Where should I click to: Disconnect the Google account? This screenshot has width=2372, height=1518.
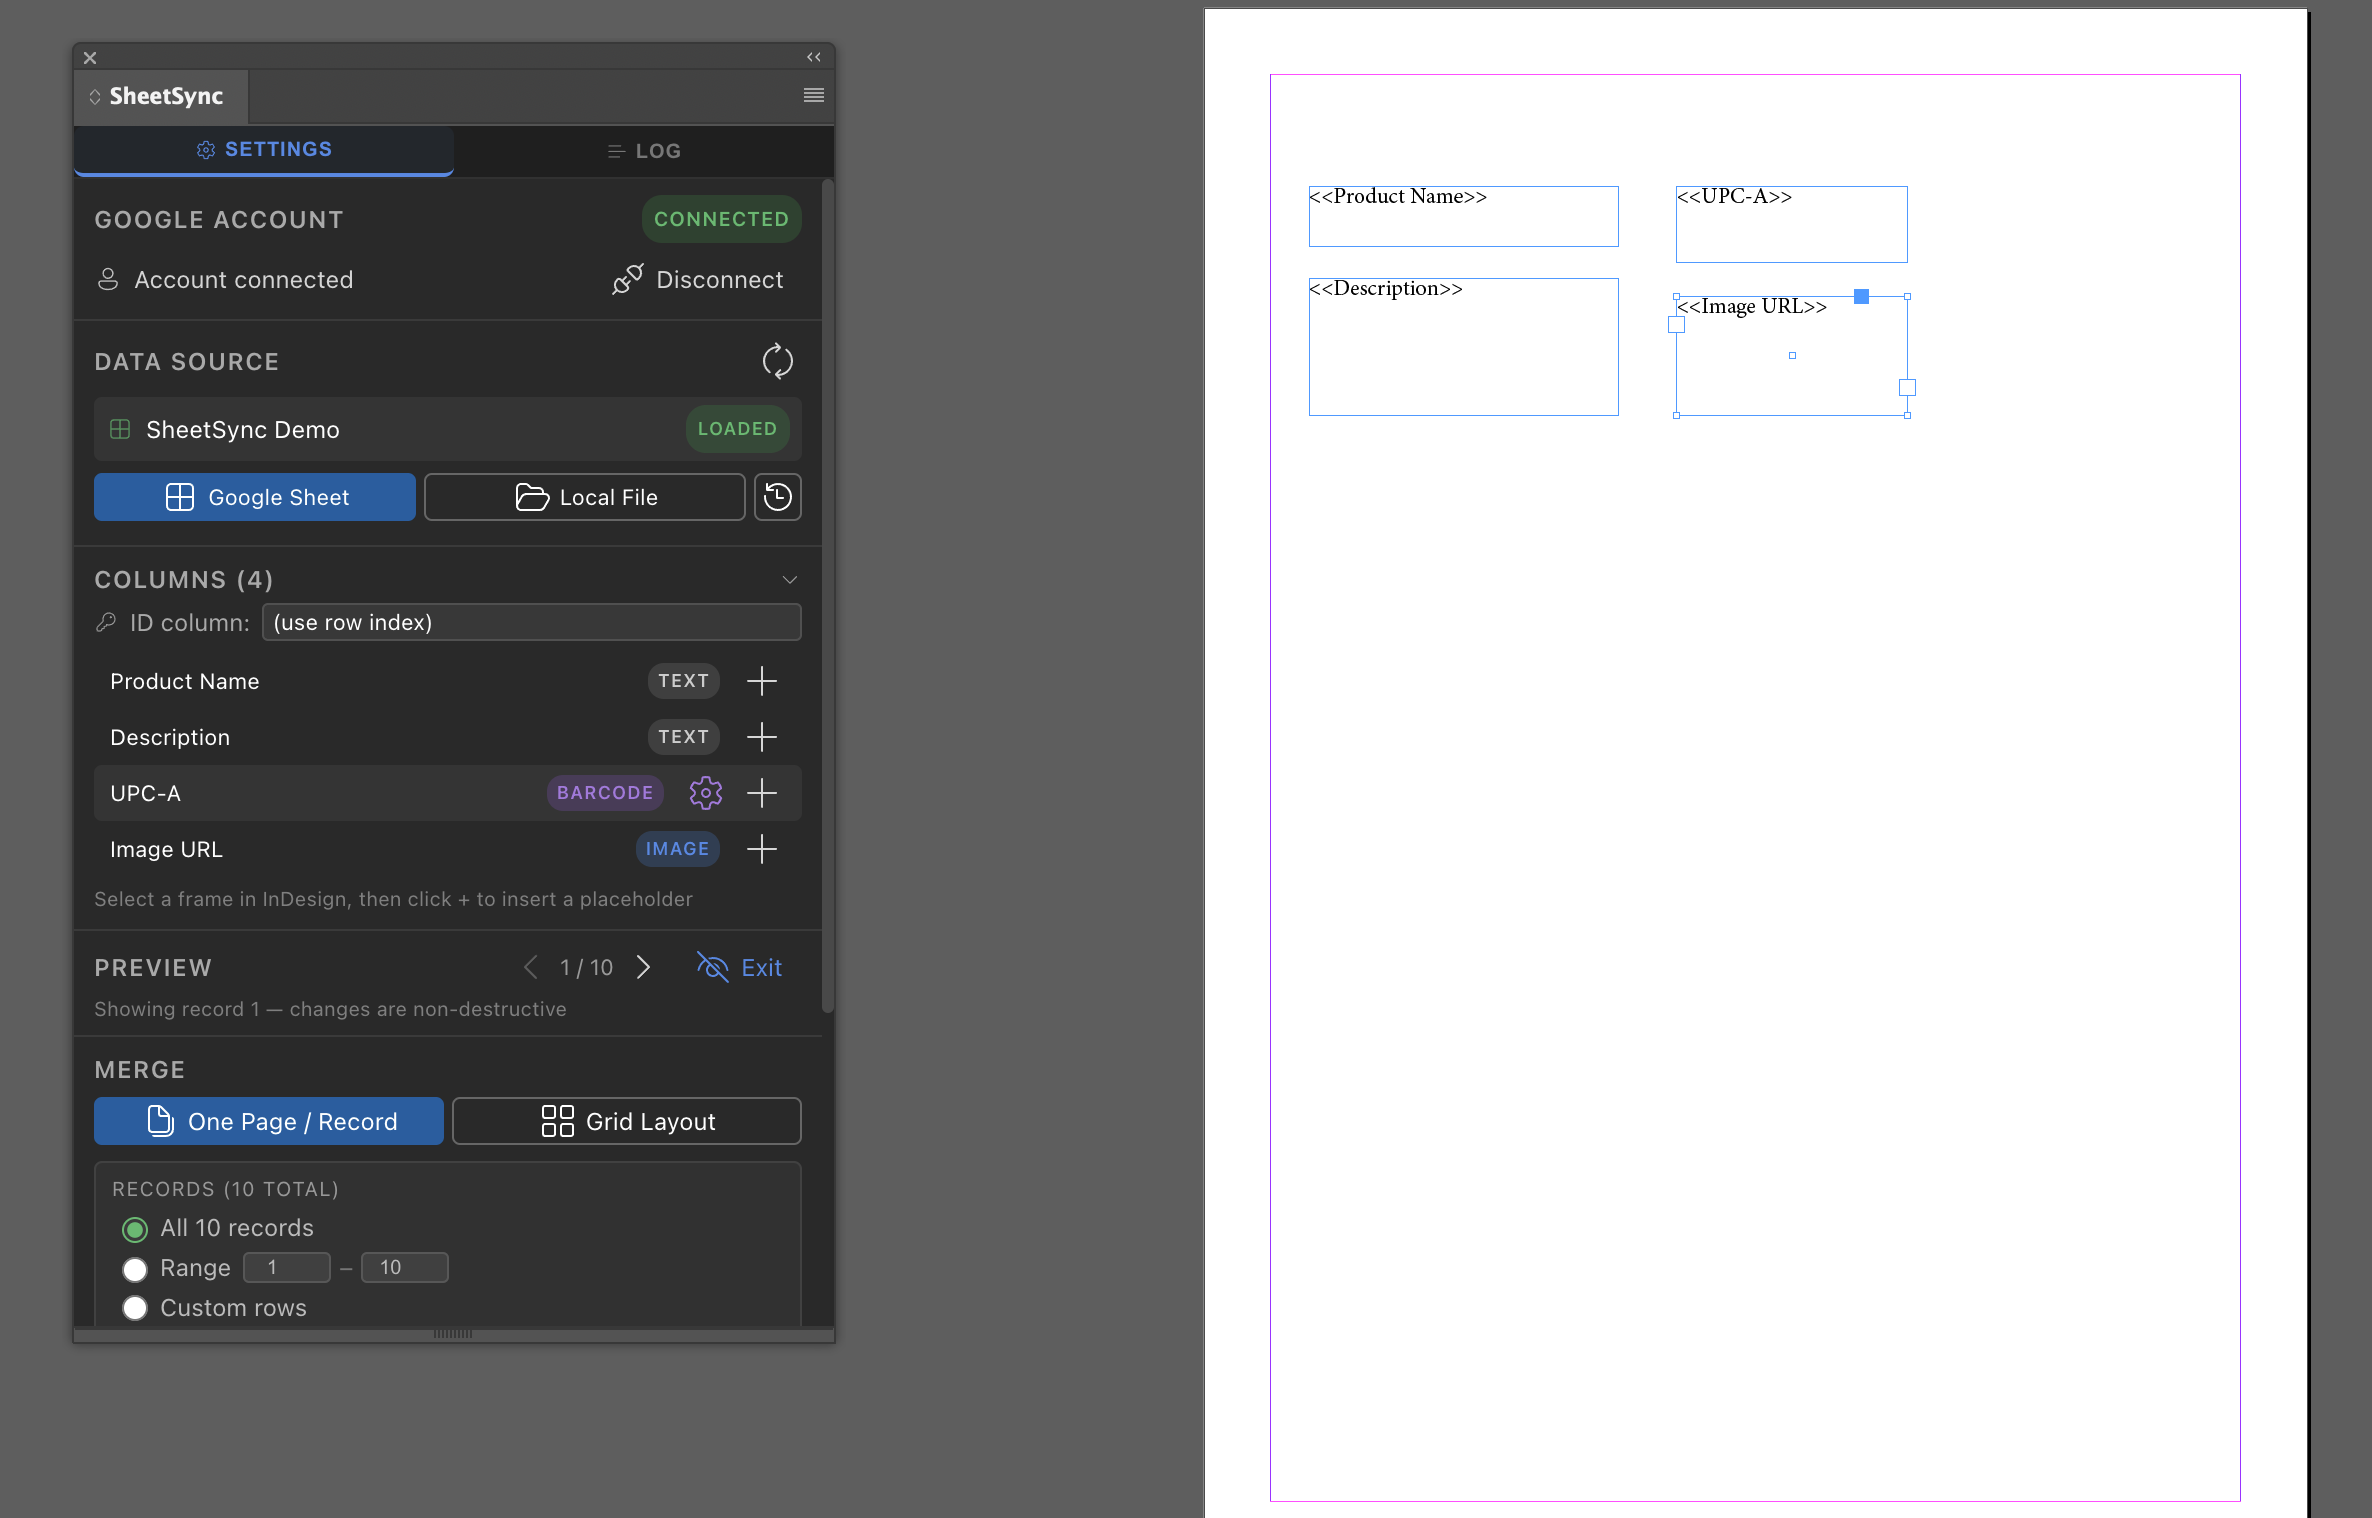point(698,280)
